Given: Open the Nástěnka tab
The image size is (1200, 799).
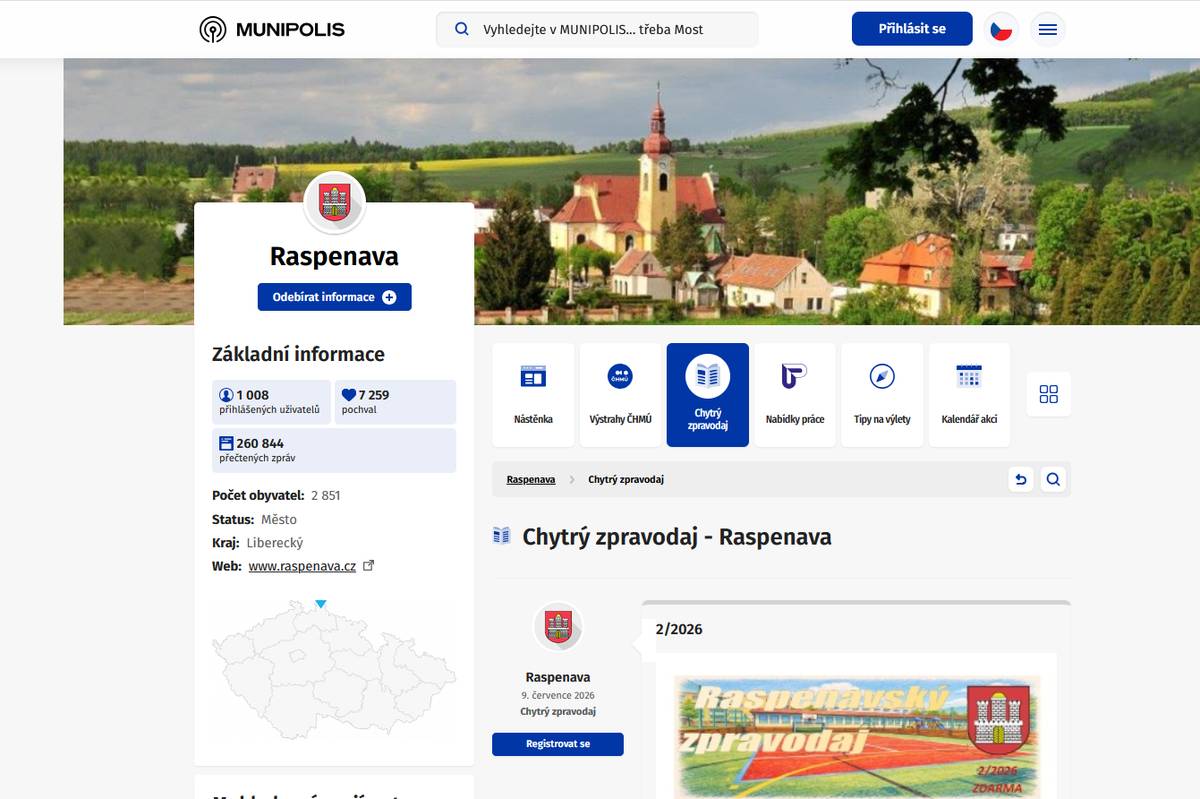Looking at the screenshot, I should (533, 395).
